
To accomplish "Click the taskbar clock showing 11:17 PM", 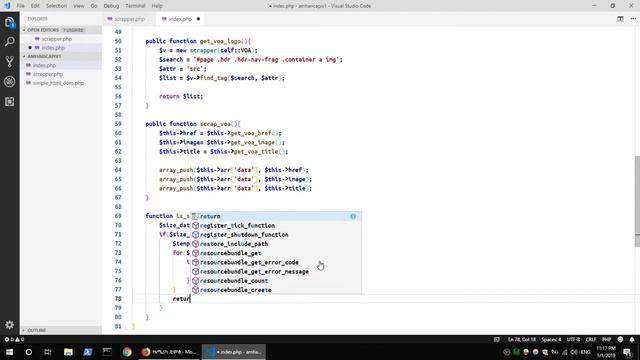I will click(606, 352).
